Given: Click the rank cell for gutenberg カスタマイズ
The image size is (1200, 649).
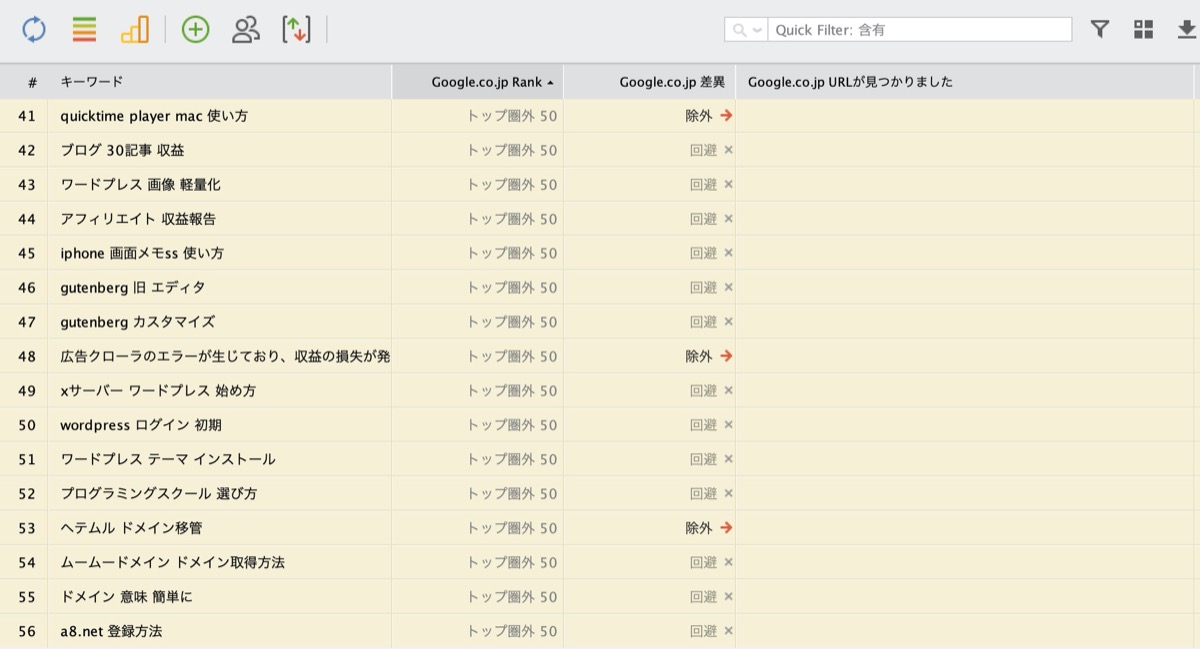Looking at the screenshot, I should pos(478,322).
